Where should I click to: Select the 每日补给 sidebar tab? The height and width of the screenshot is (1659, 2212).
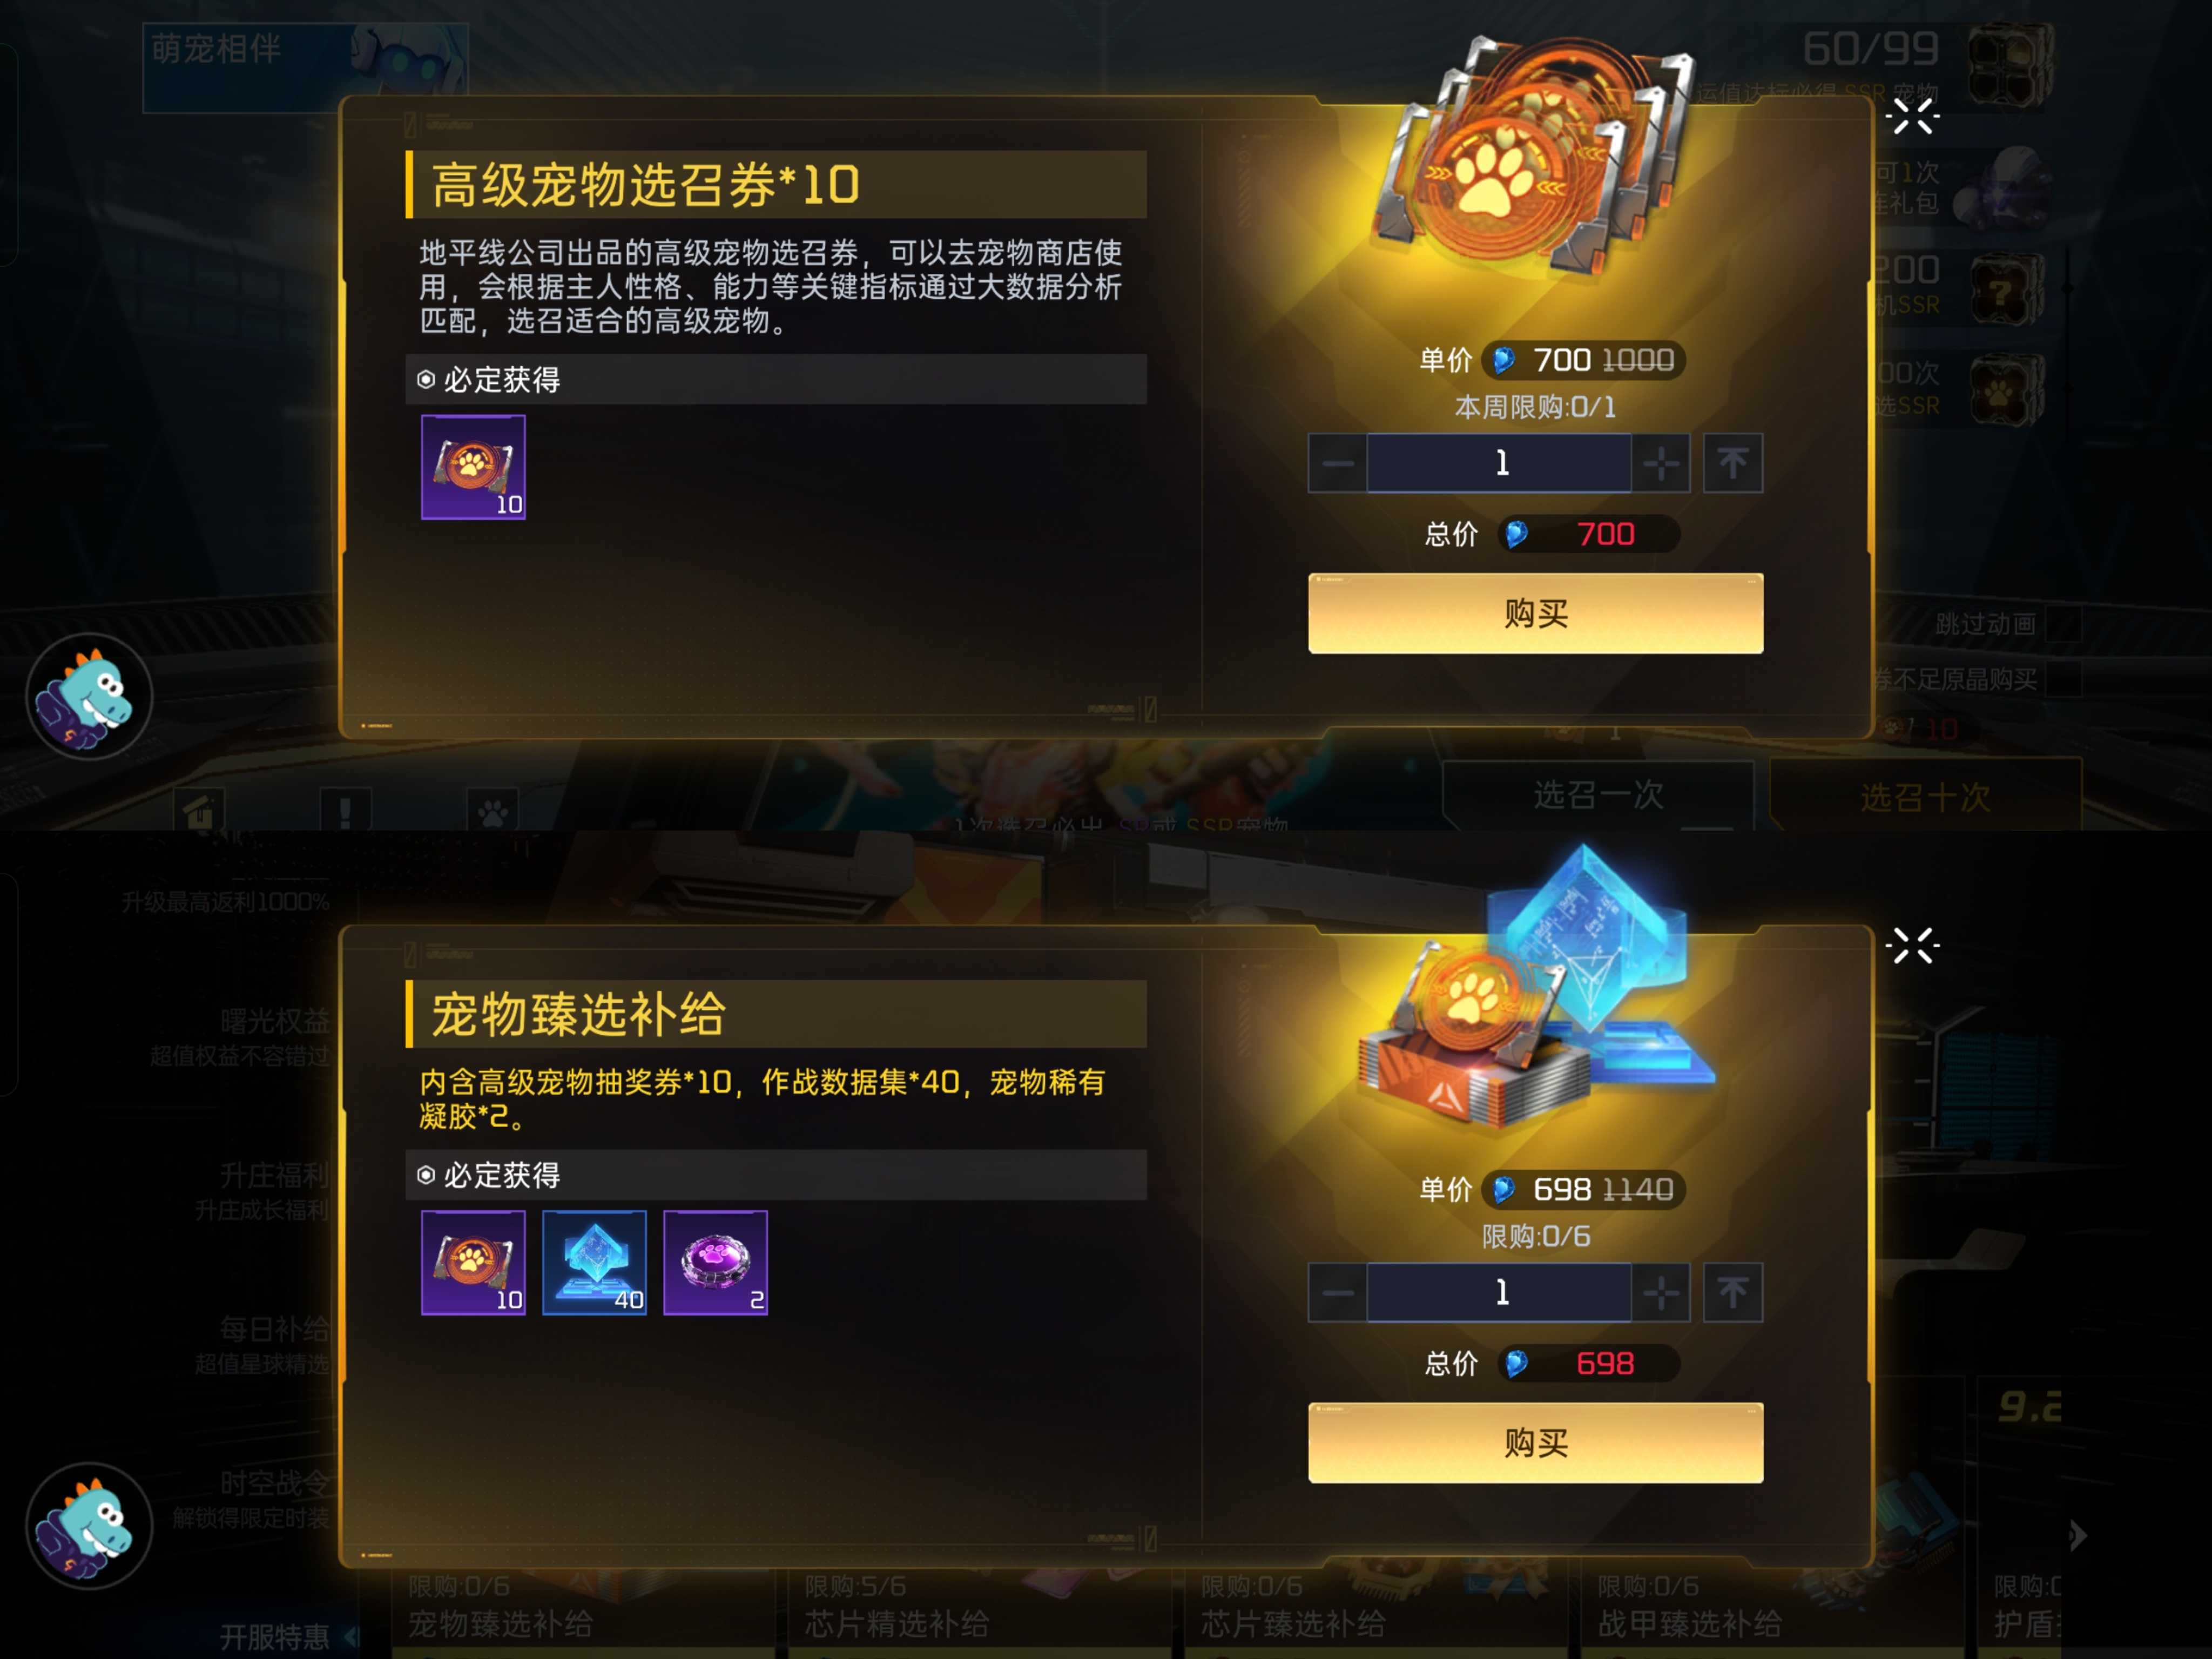262,1344
